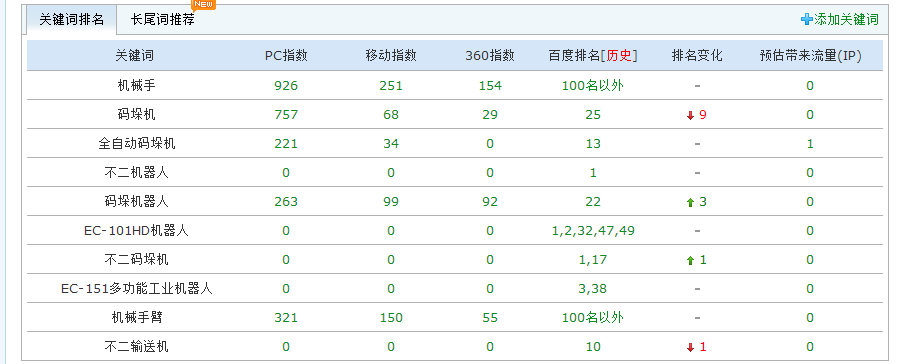Viewport: 900px width, 364px height.
Task: Click 360 index value 154
Action: [490, 86]
